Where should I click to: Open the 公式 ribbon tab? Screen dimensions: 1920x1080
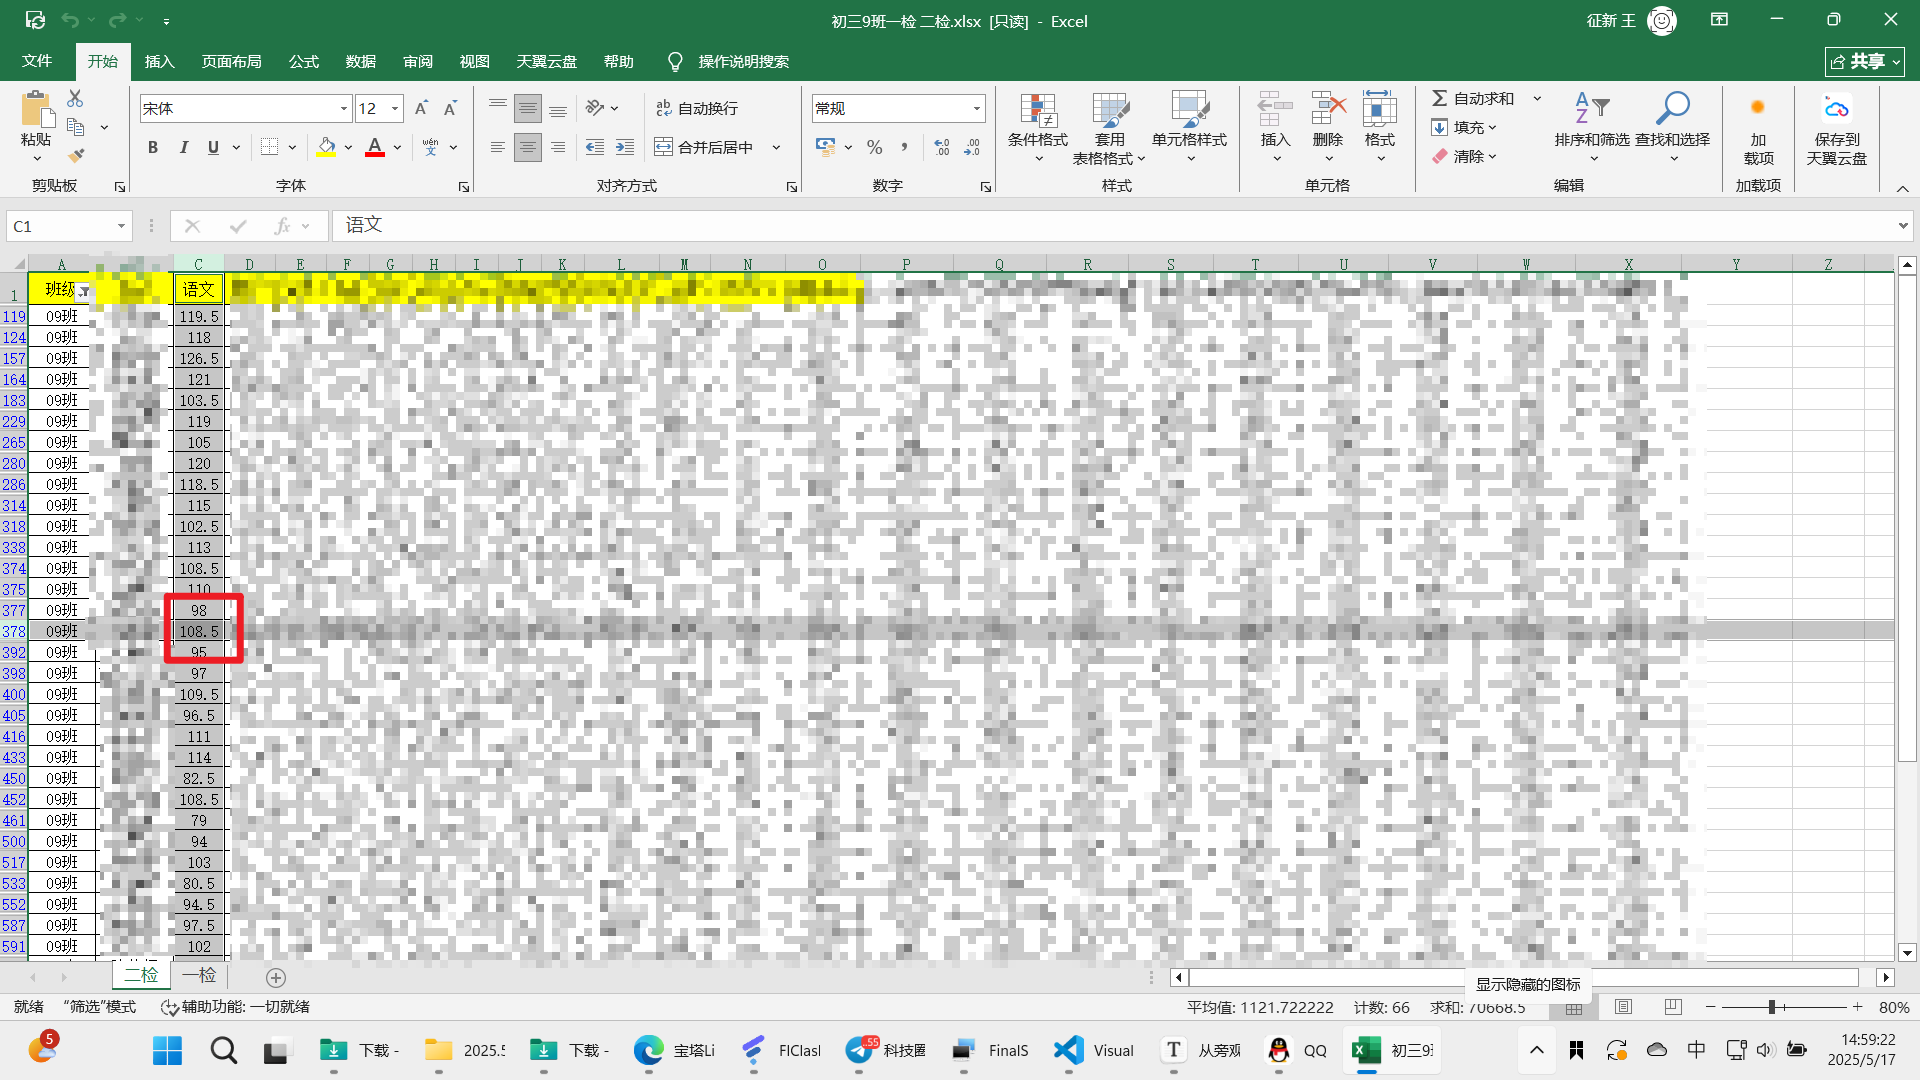(x=303, y=61)
